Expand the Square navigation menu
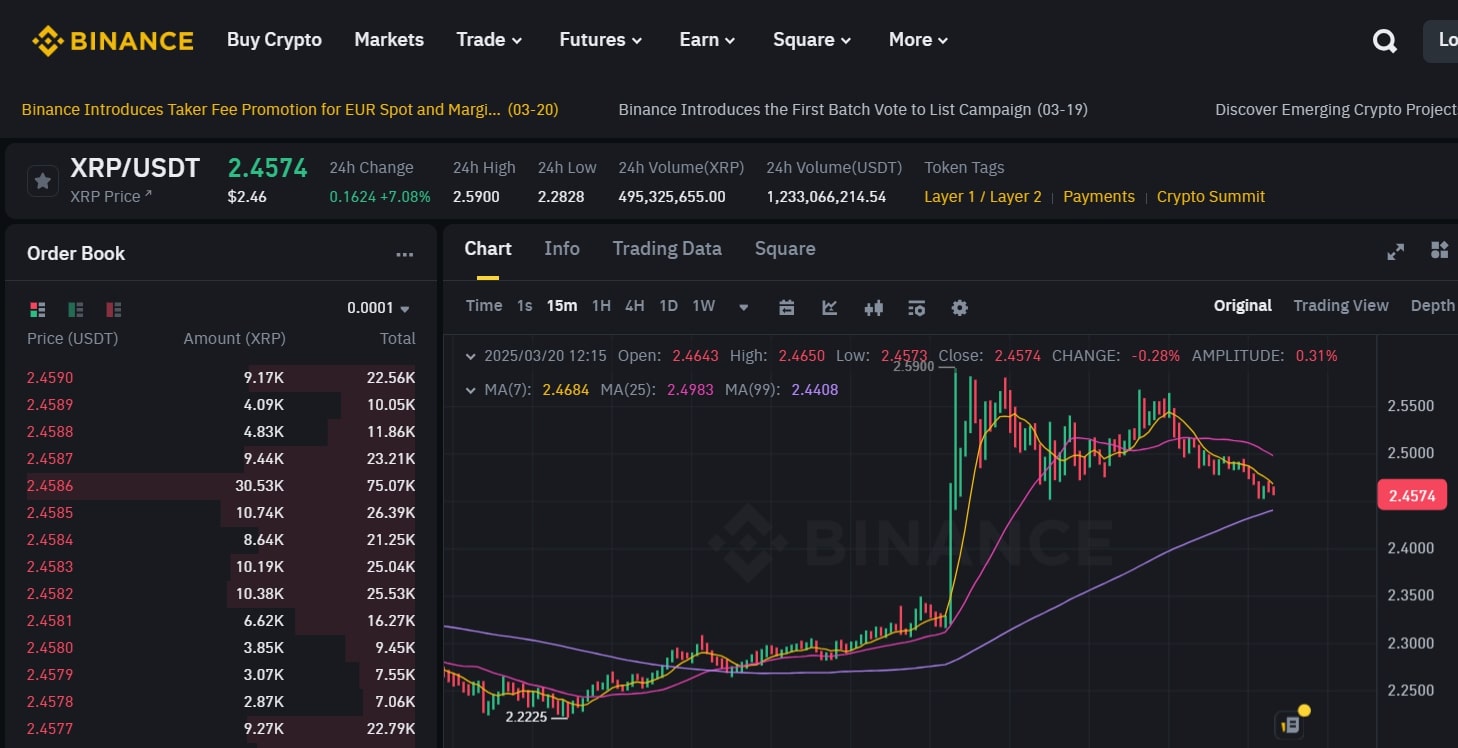The width and height of the screenshot is (1458, 748). (x=812, y=40)
